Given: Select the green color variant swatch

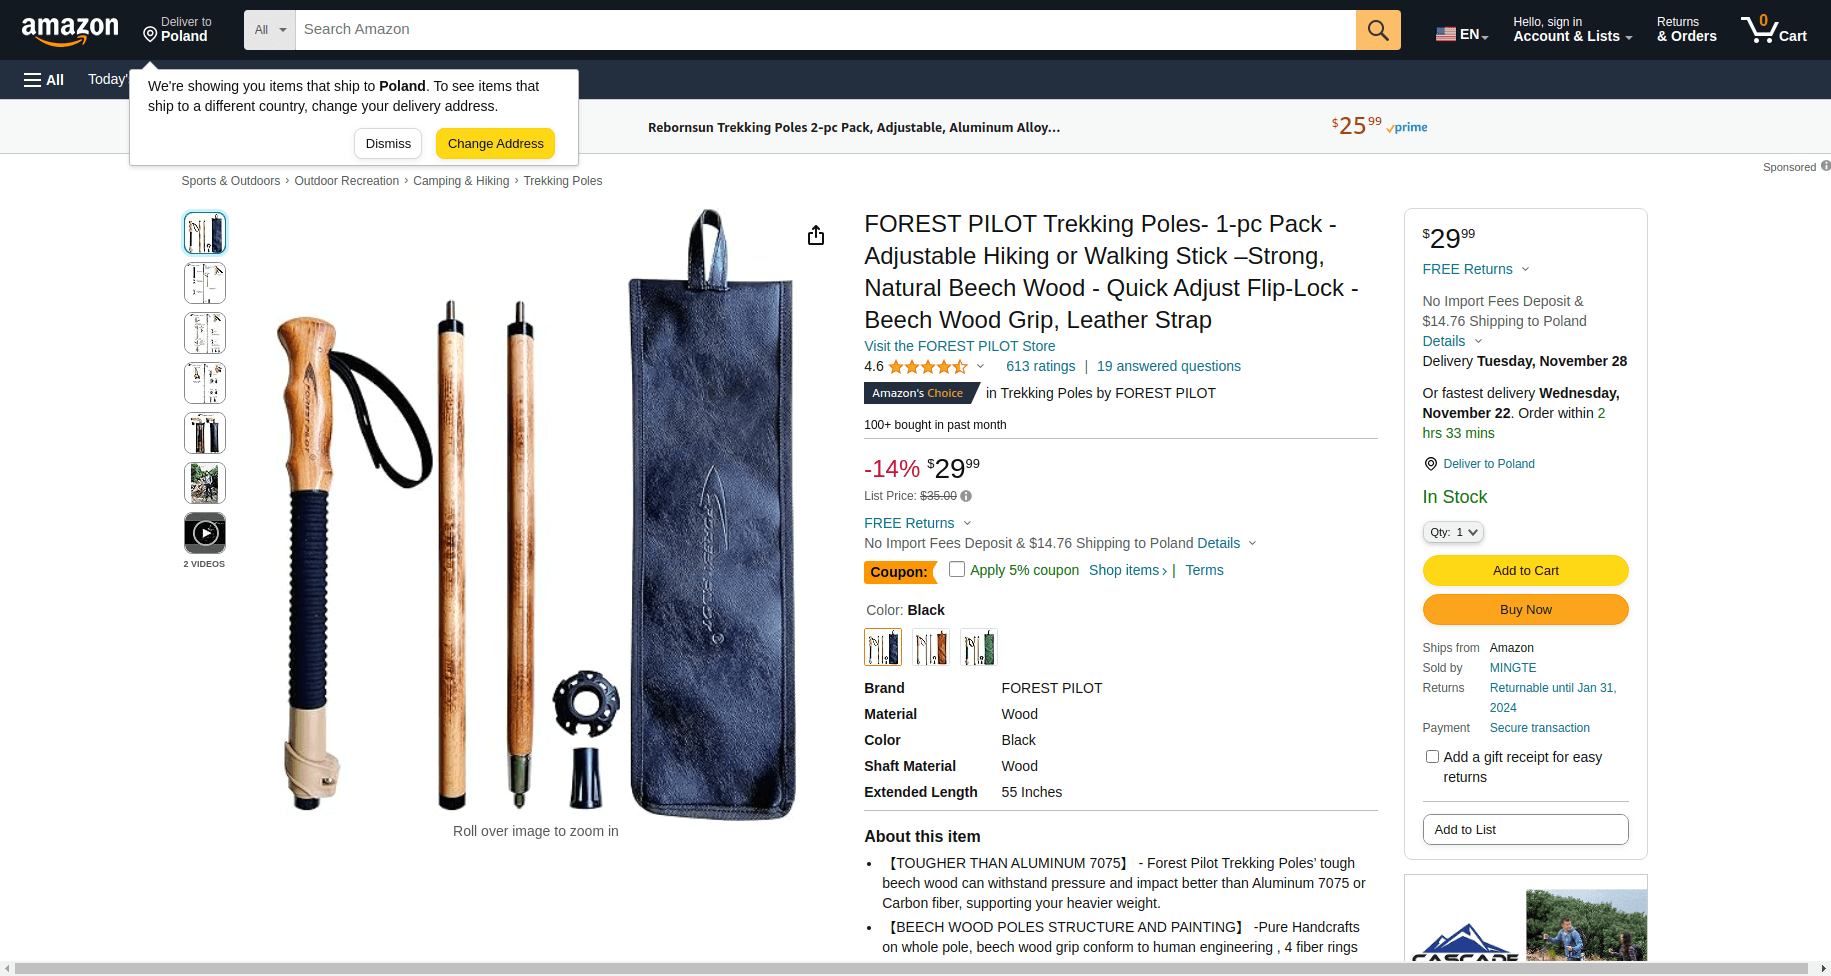Looking at the screenshot, I should (x=979, y=647).
